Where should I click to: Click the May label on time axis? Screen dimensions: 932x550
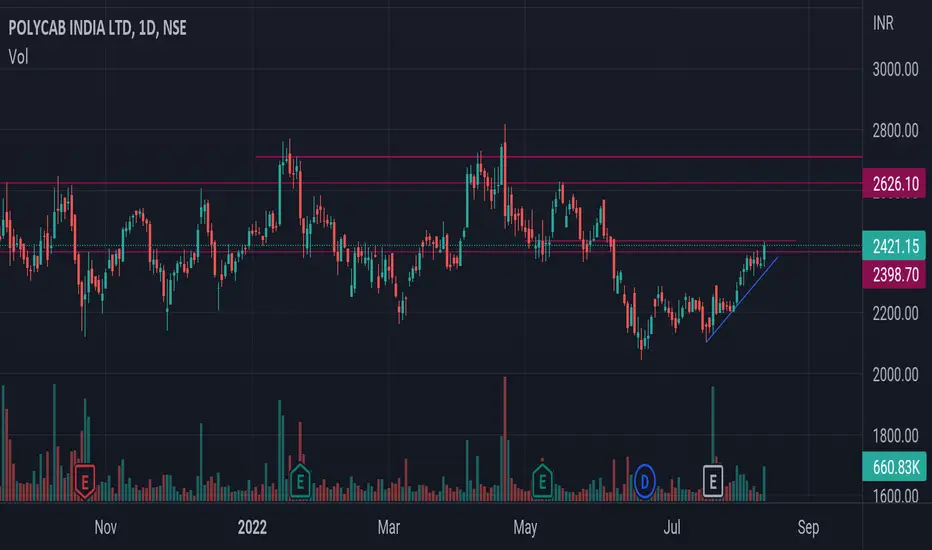pos(525,527)
